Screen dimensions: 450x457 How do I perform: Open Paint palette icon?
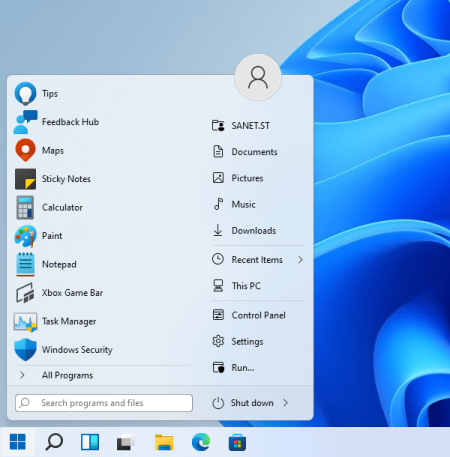(25, 236)
